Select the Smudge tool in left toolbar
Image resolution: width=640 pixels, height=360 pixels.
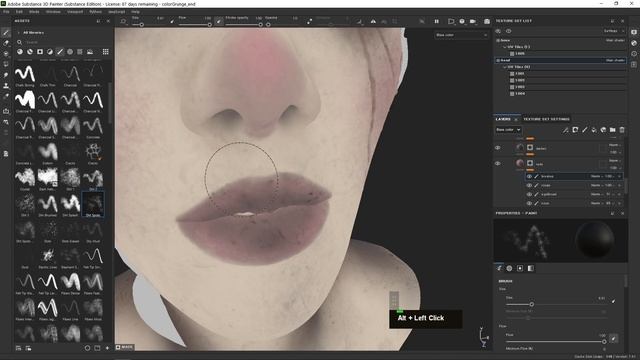(x=6, y=75)
